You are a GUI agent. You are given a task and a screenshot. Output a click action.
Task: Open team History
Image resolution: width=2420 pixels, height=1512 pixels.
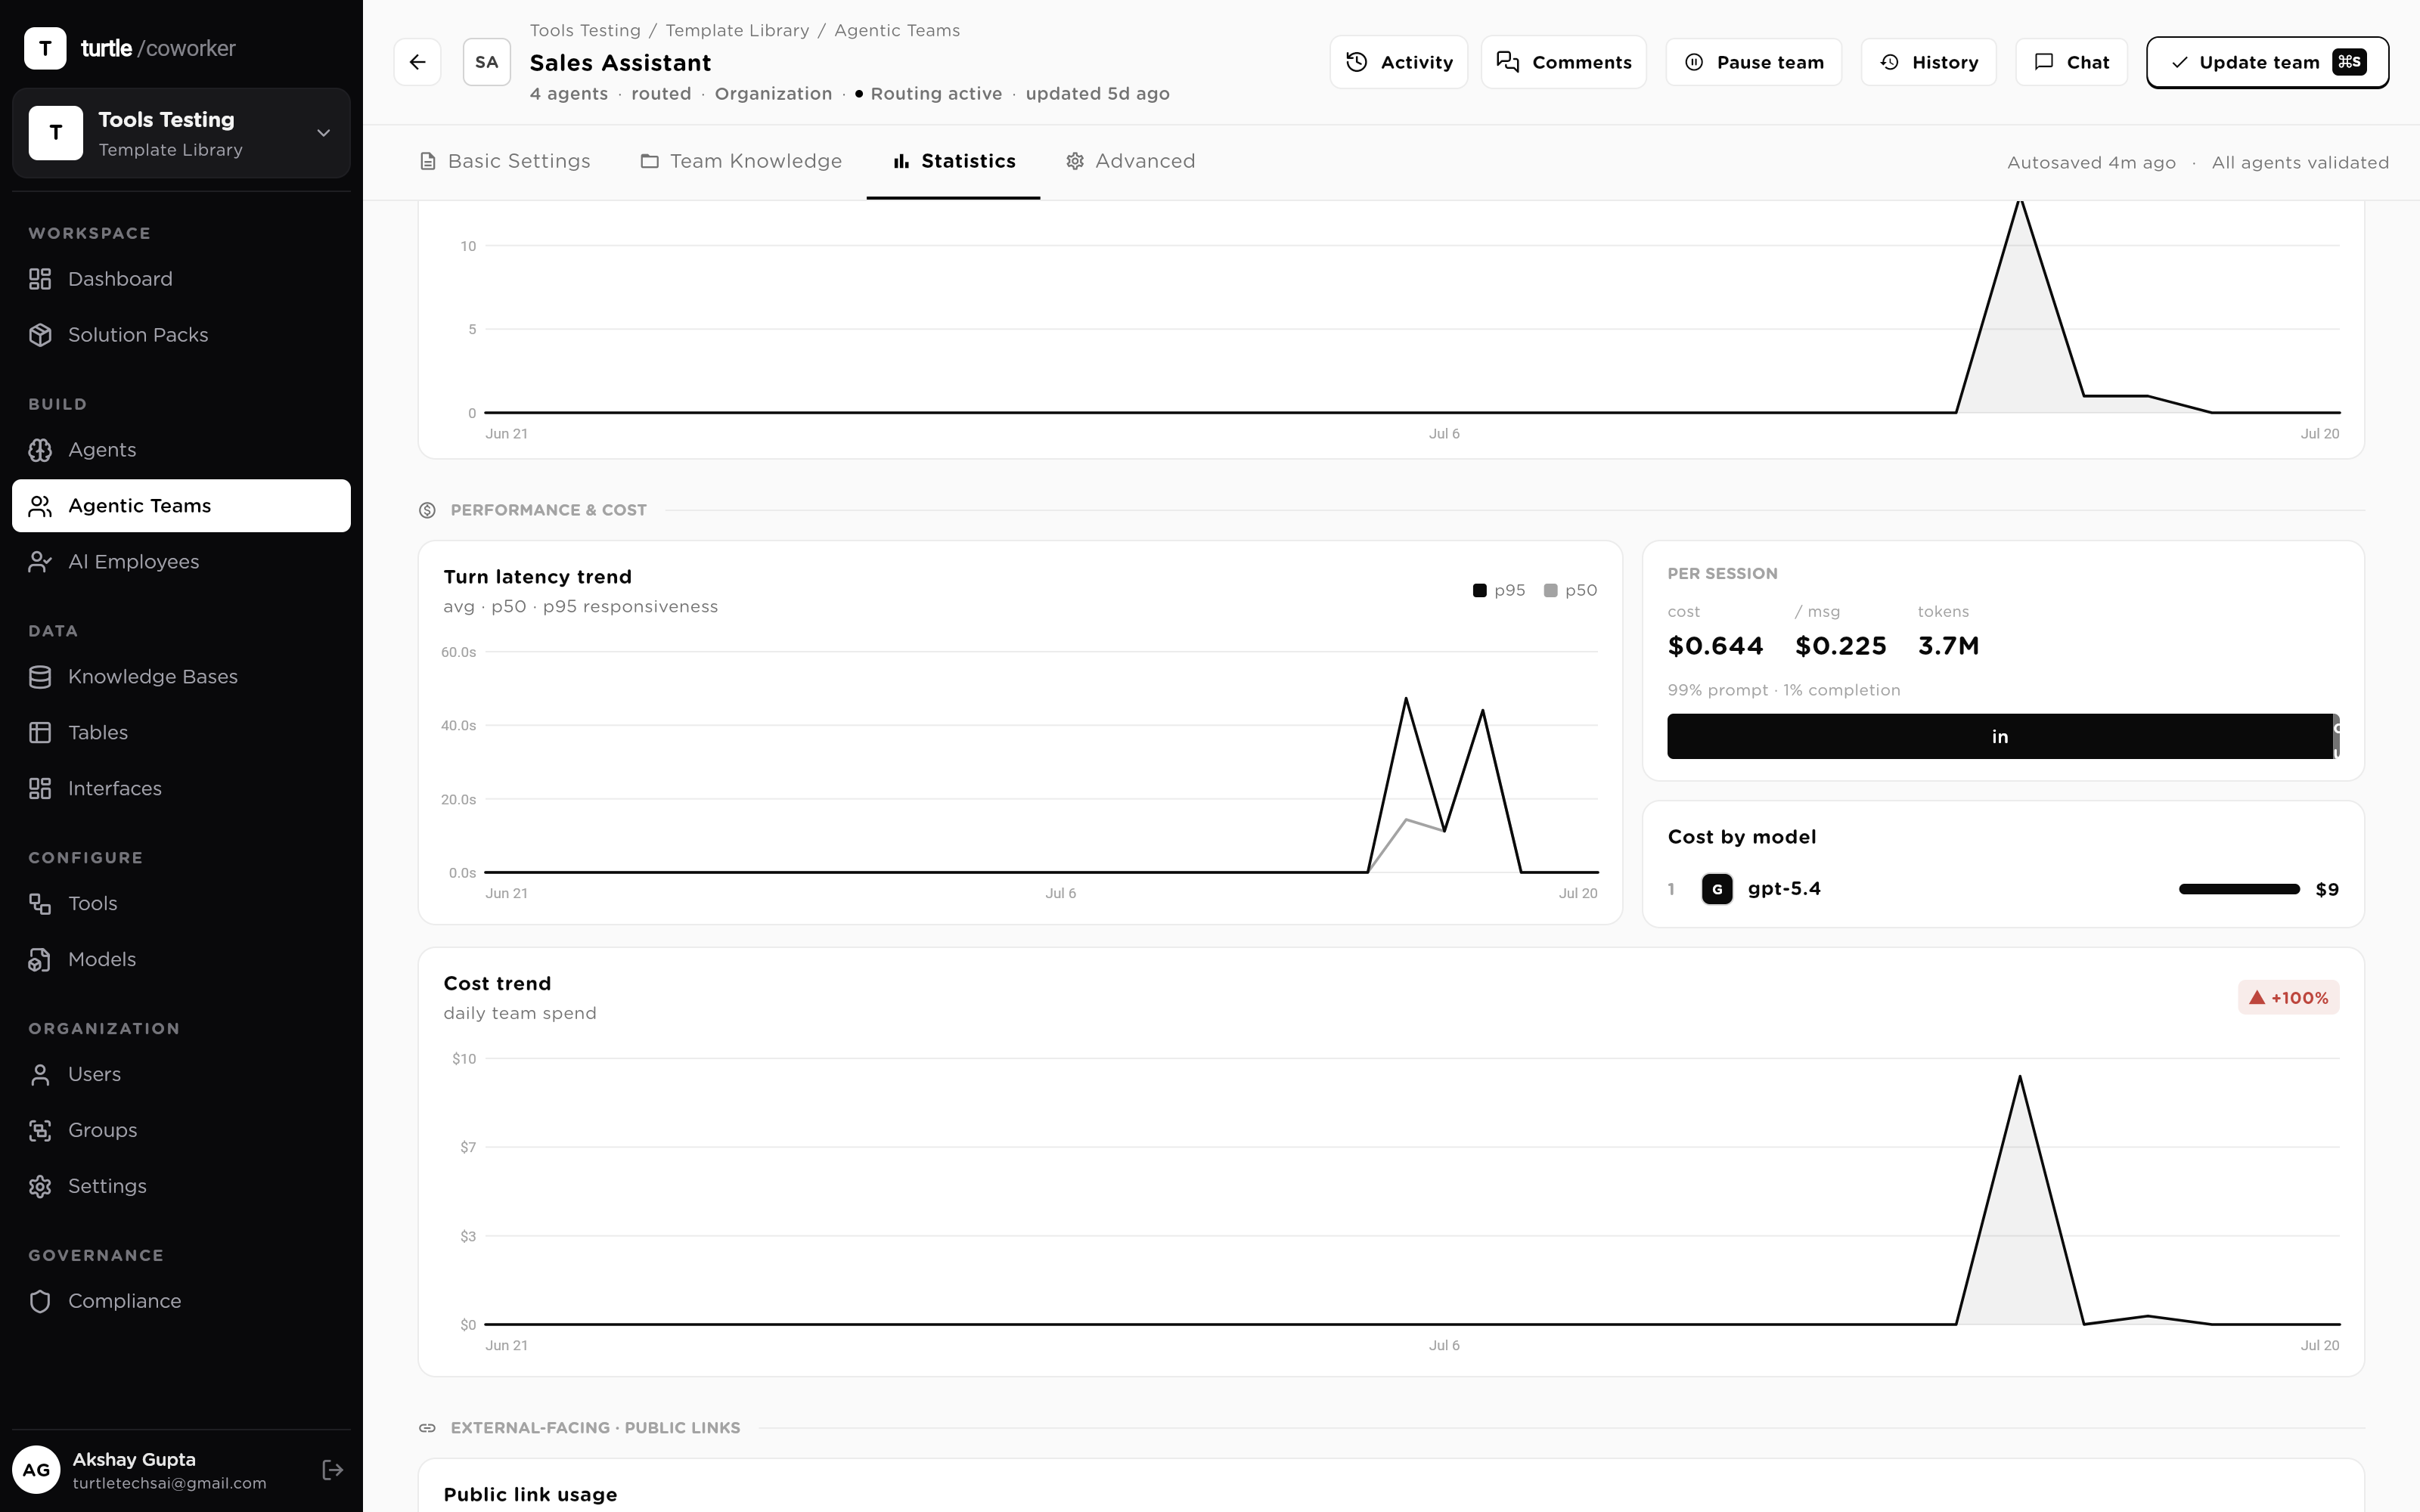[x=1929, y=62]
